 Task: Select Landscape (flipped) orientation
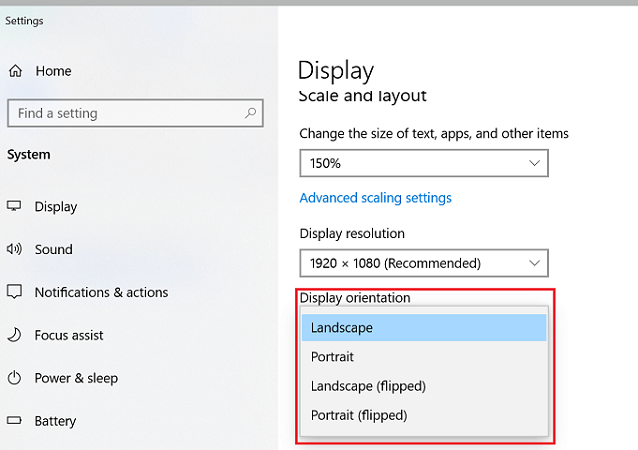(x=424, y=386)
